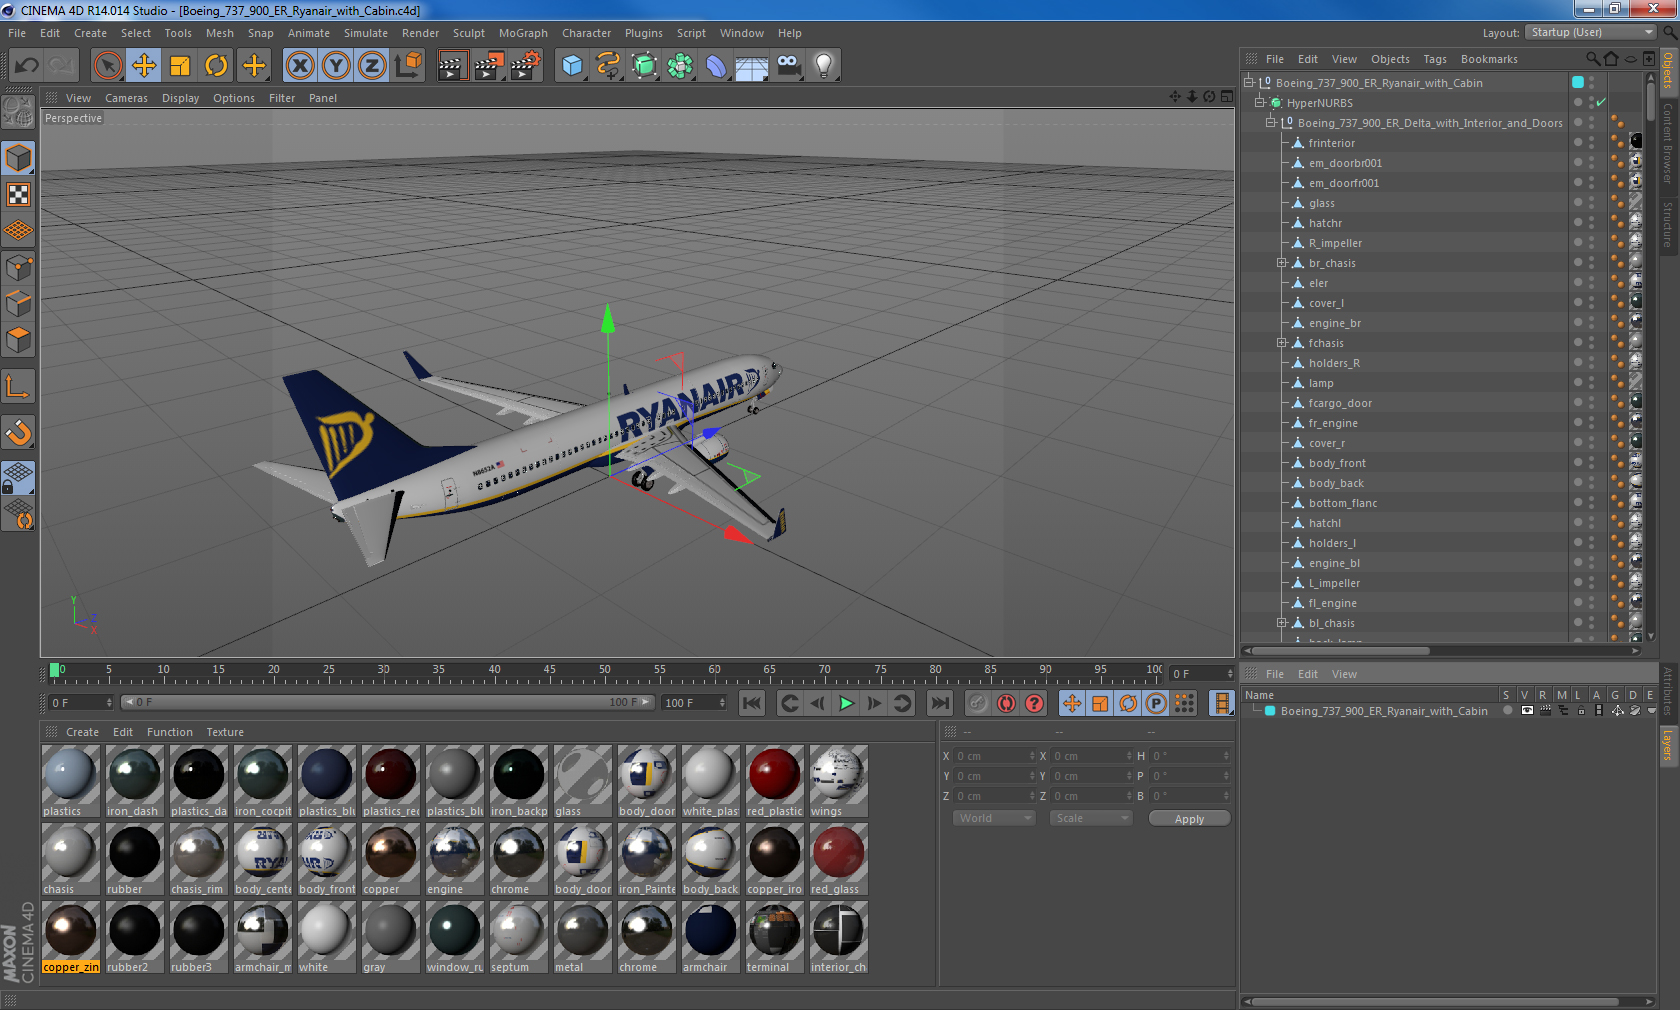Viewport: 1680px width, 1010px height.
Task: Collapse Boeing_737_900_ER_Ryanair_with_Cabin root
Action: coord(1249,83)
